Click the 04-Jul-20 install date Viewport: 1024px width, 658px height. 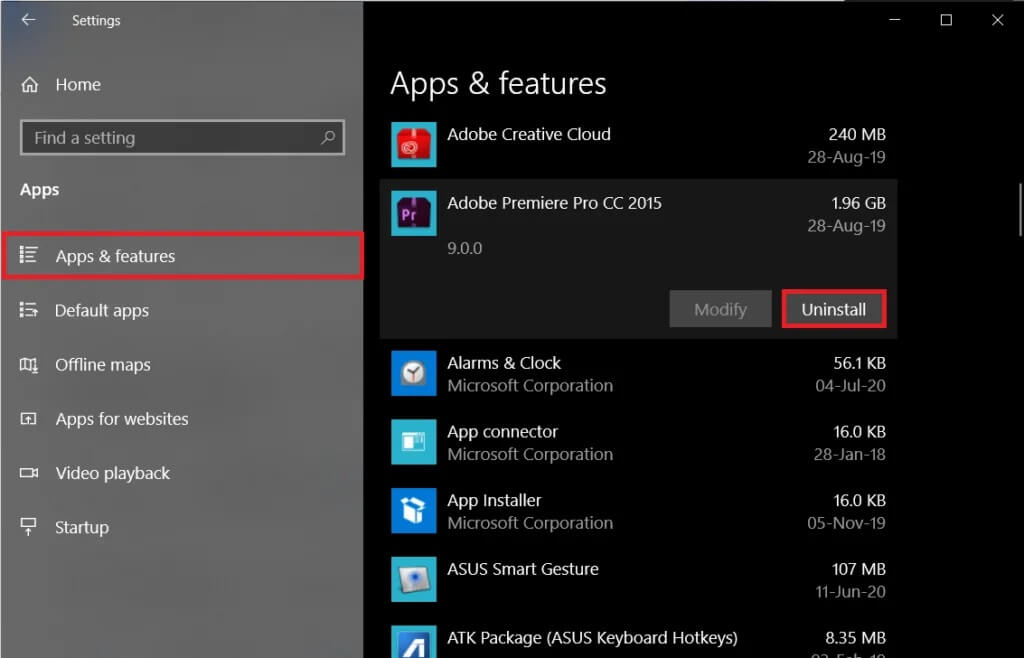pyautogui.click(x=850, y=386)
